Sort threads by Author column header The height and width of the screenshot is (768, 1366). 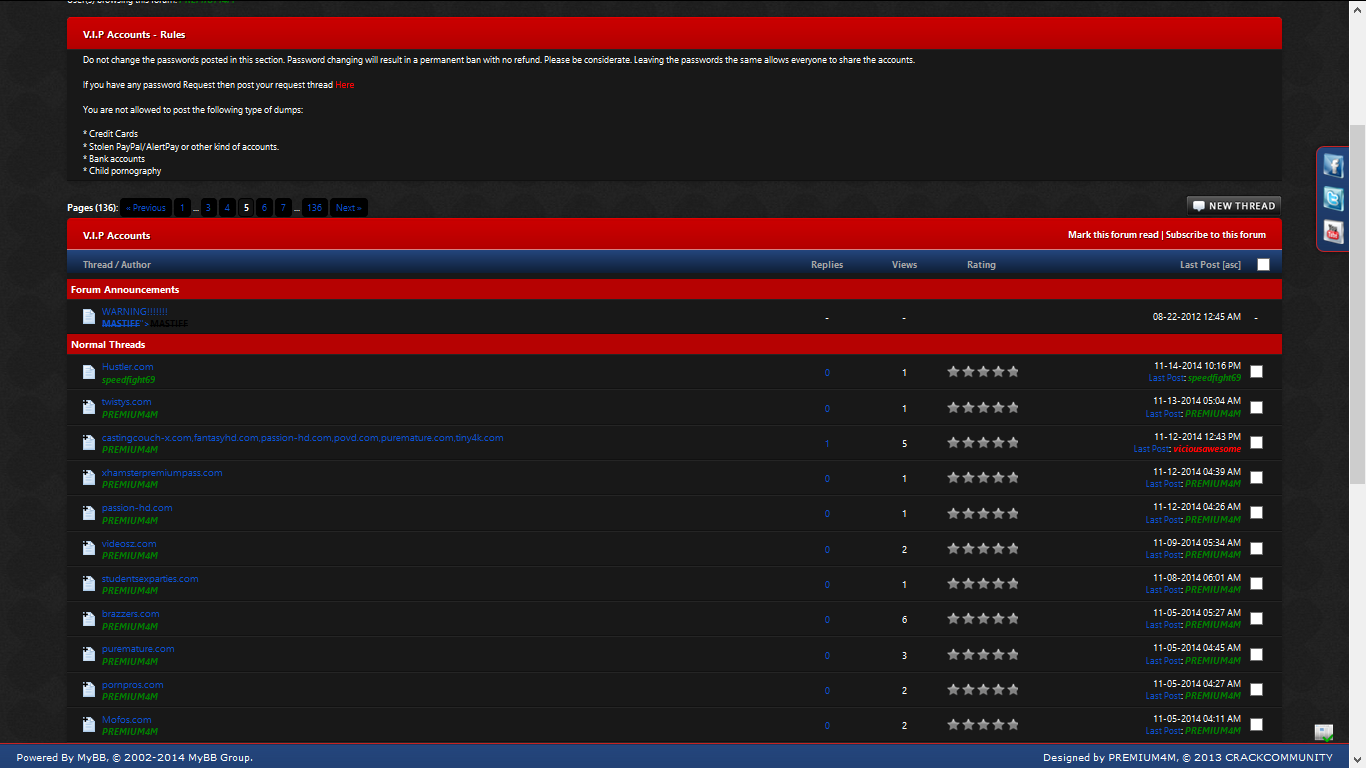tap(136, 265)
